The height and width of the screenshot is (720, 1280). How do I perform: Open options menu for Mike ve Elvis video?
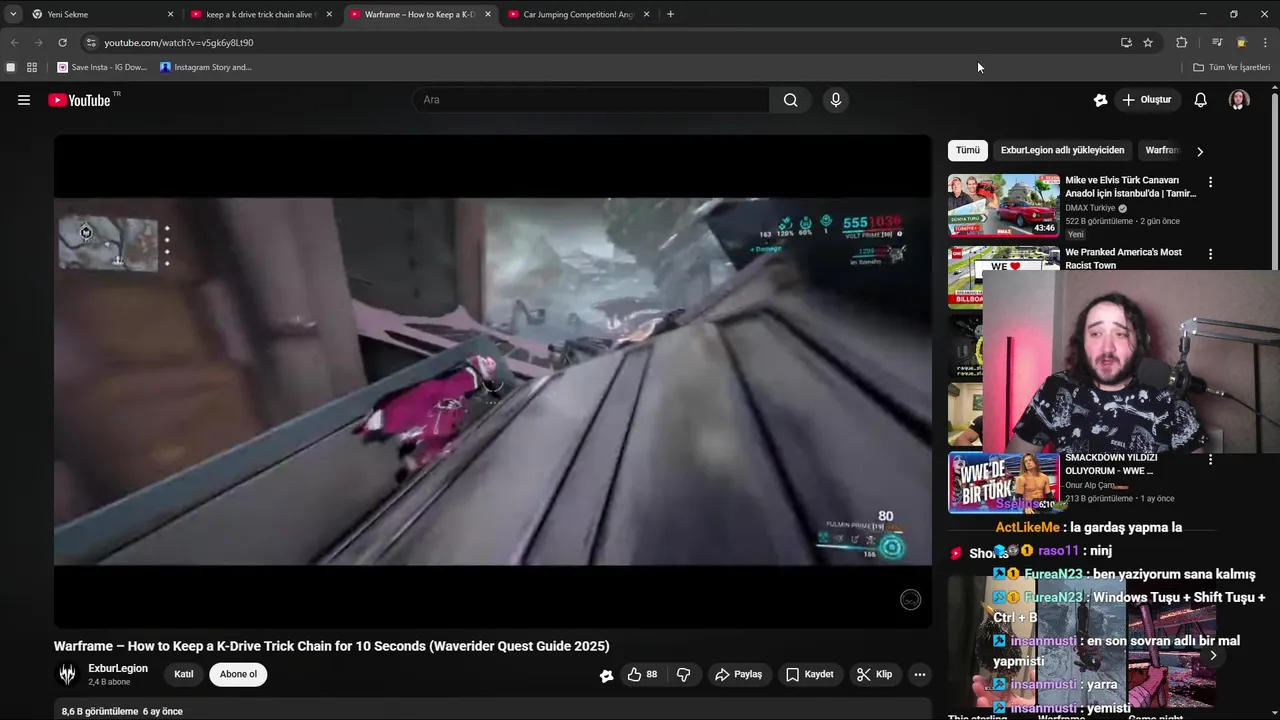coord(1210,182)
